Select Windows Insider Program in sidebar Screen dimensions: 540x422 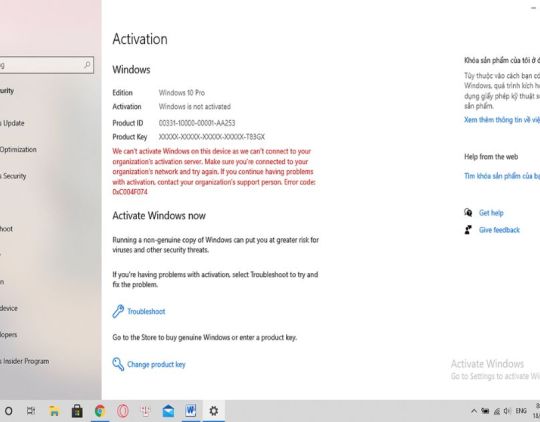pyautogui.click(x=24, y=361)
